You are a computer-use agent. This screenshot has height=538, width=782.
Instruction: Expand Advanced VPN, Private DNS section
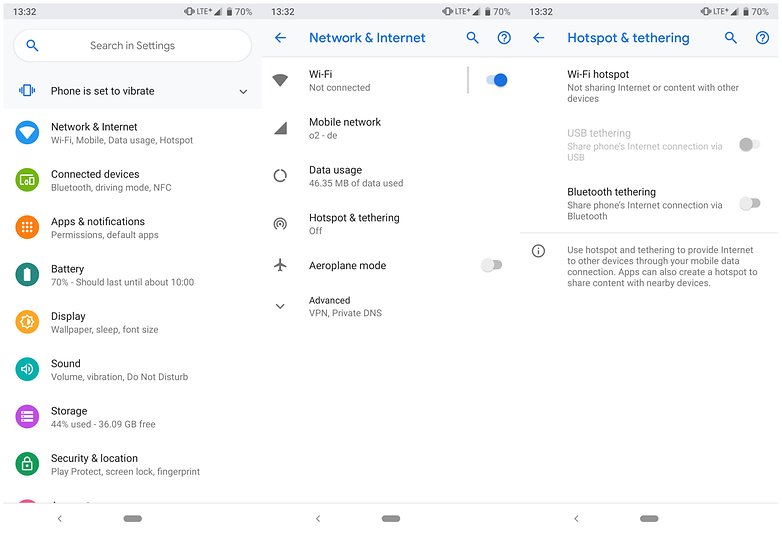[x=391, y=306]
